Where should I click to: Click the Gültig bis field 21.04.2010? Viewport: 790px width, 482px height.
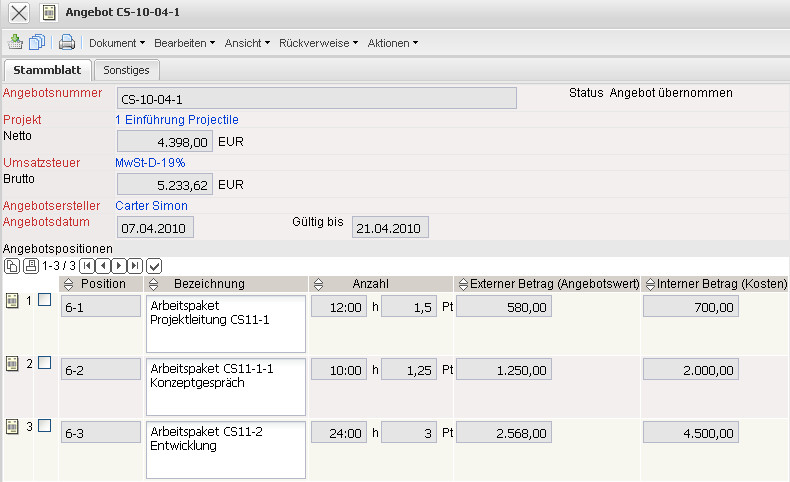pos(390,227)
